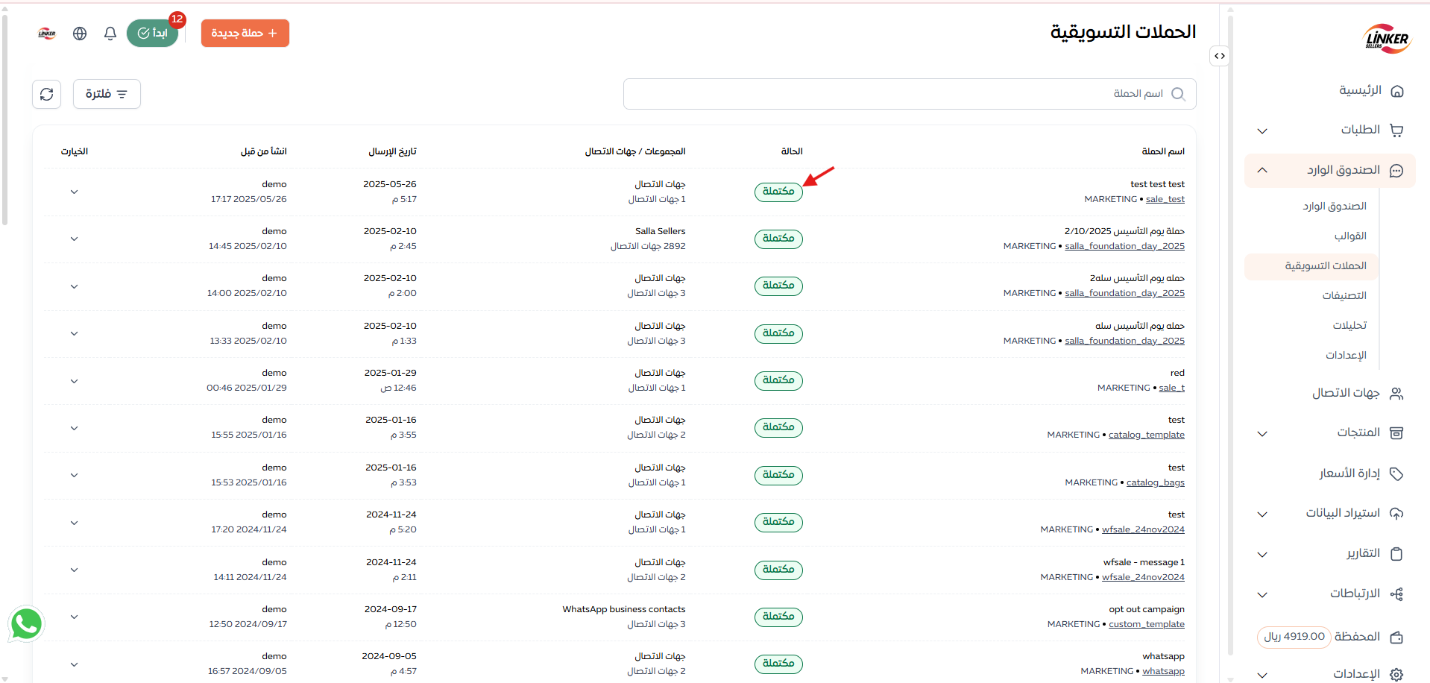The height and width of the screenshot is (683, 1430).
Task: Expand the الارتباطات sidebar chevron
Action: pos(1262,595)
